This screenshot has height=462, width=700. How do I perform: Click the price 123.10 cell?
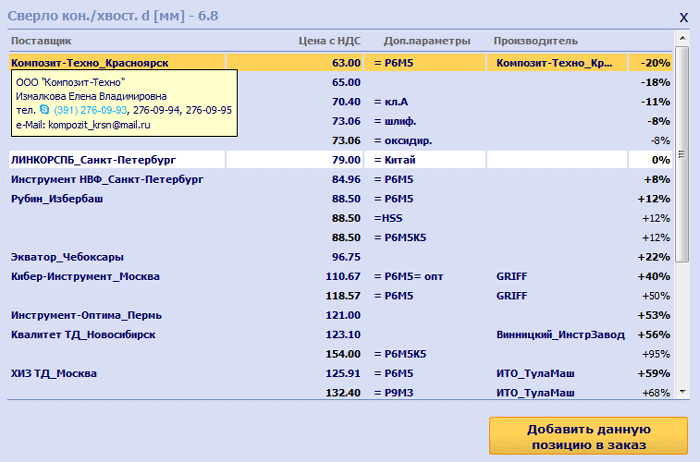(343, 335)
